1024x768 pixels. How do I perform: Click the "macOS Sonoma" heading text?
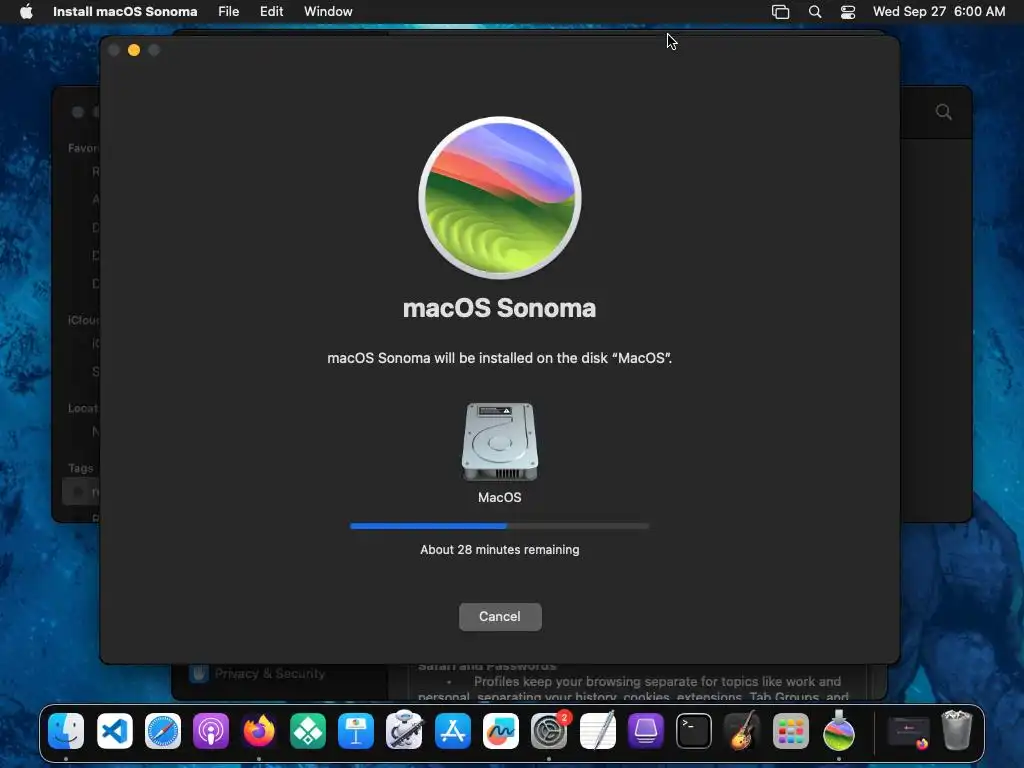point(500,308)
